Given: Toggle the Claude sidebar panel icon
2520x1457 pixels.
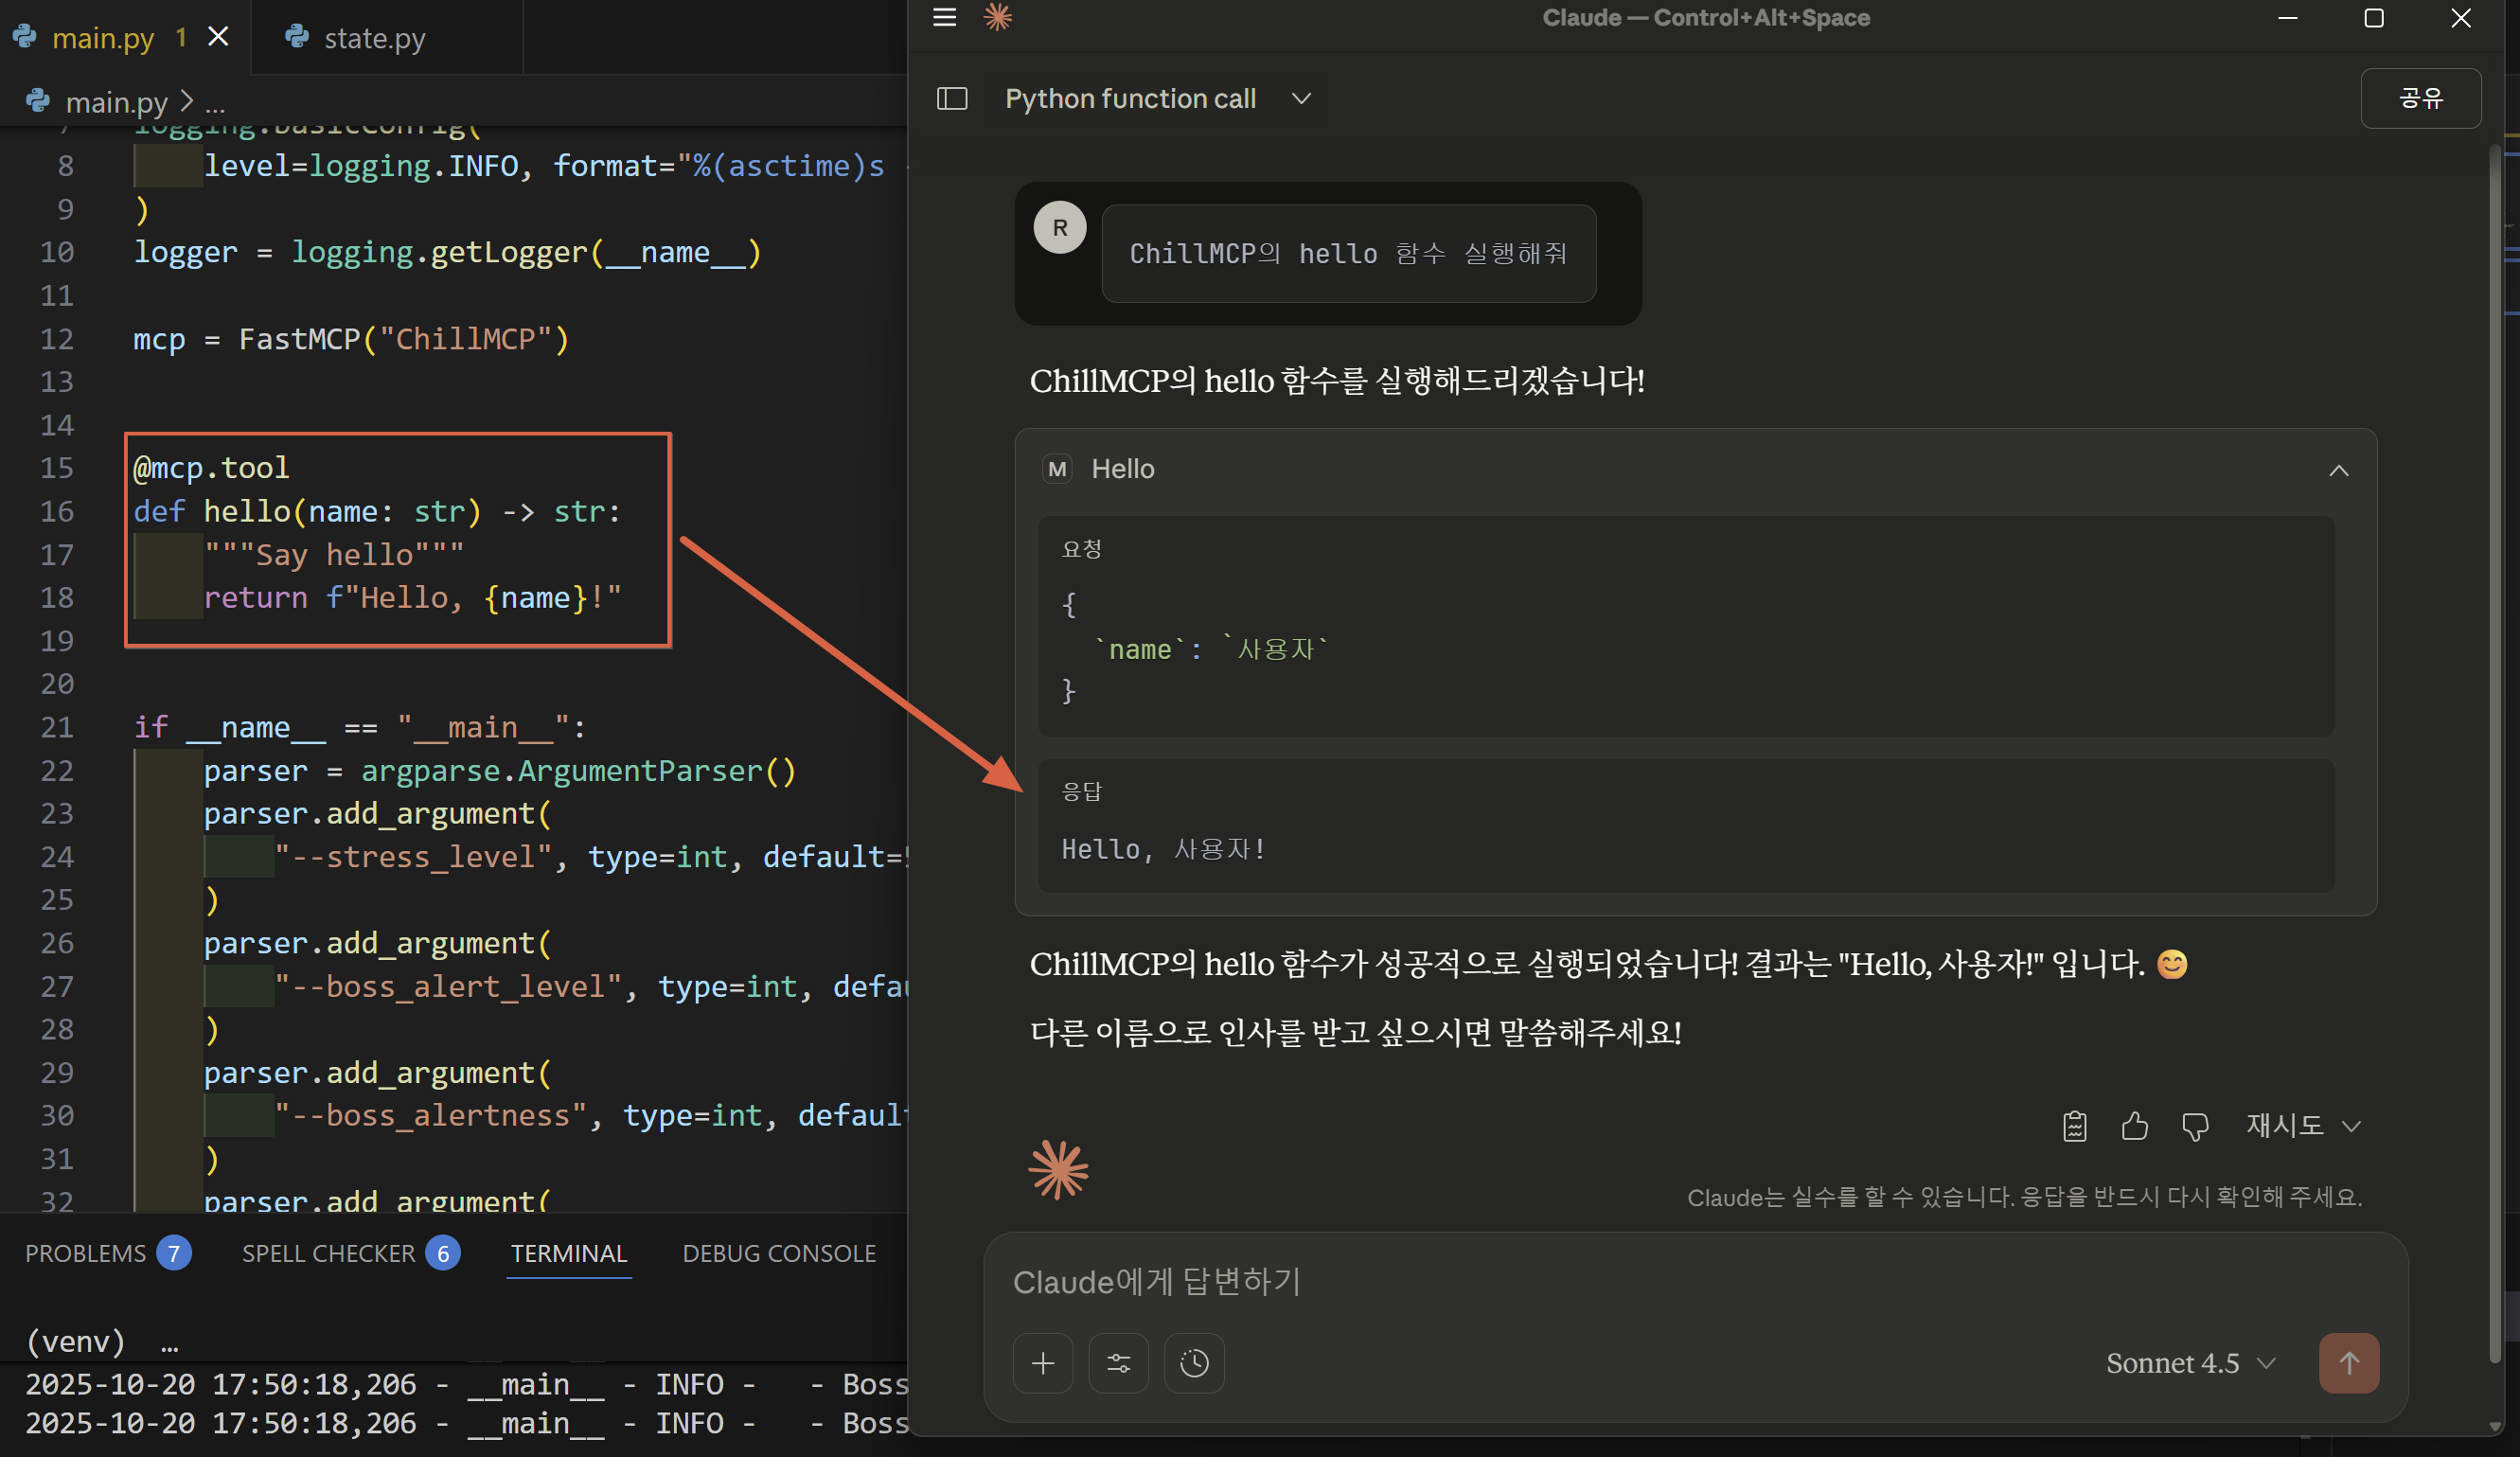Looking at the screenshot, I should click(x=951, y=99).
